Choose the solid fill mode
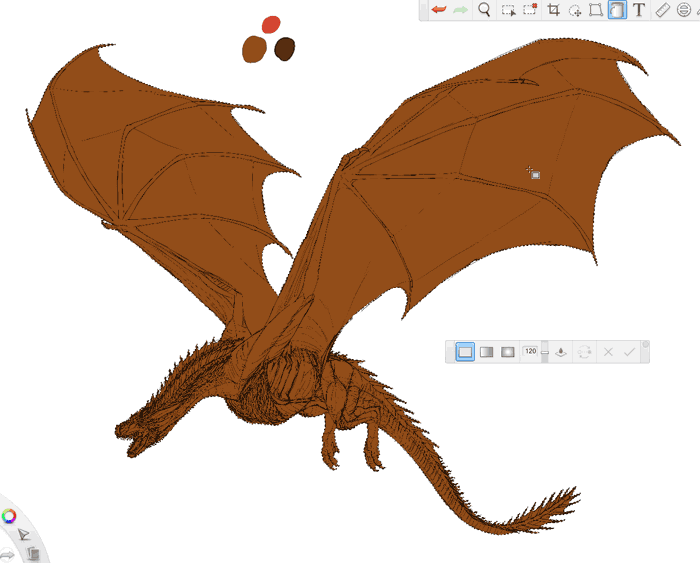The width and height of the screenshot is (700, 563). 465,352
